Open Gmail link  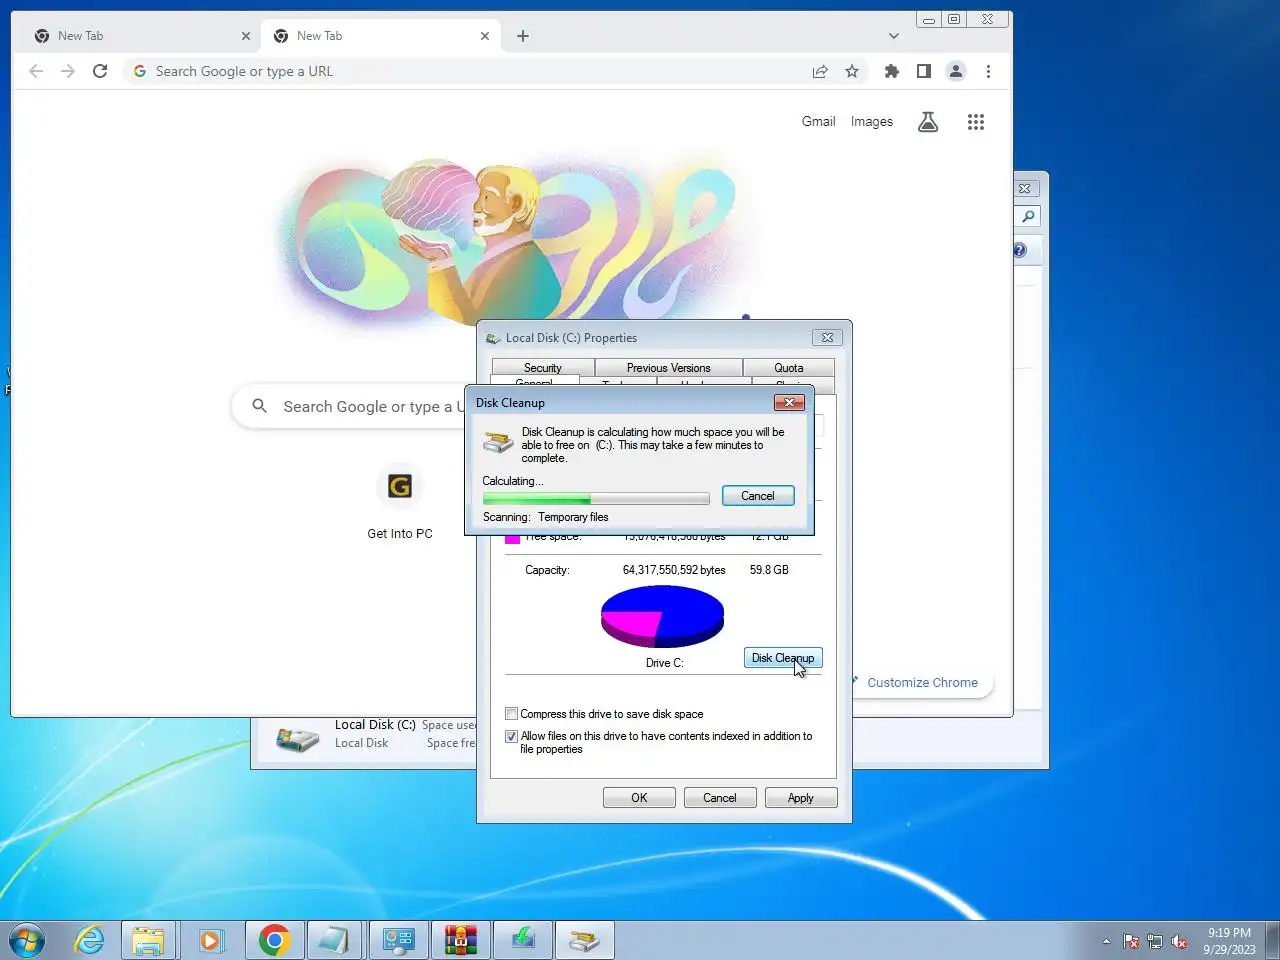[x=818, y=121]
